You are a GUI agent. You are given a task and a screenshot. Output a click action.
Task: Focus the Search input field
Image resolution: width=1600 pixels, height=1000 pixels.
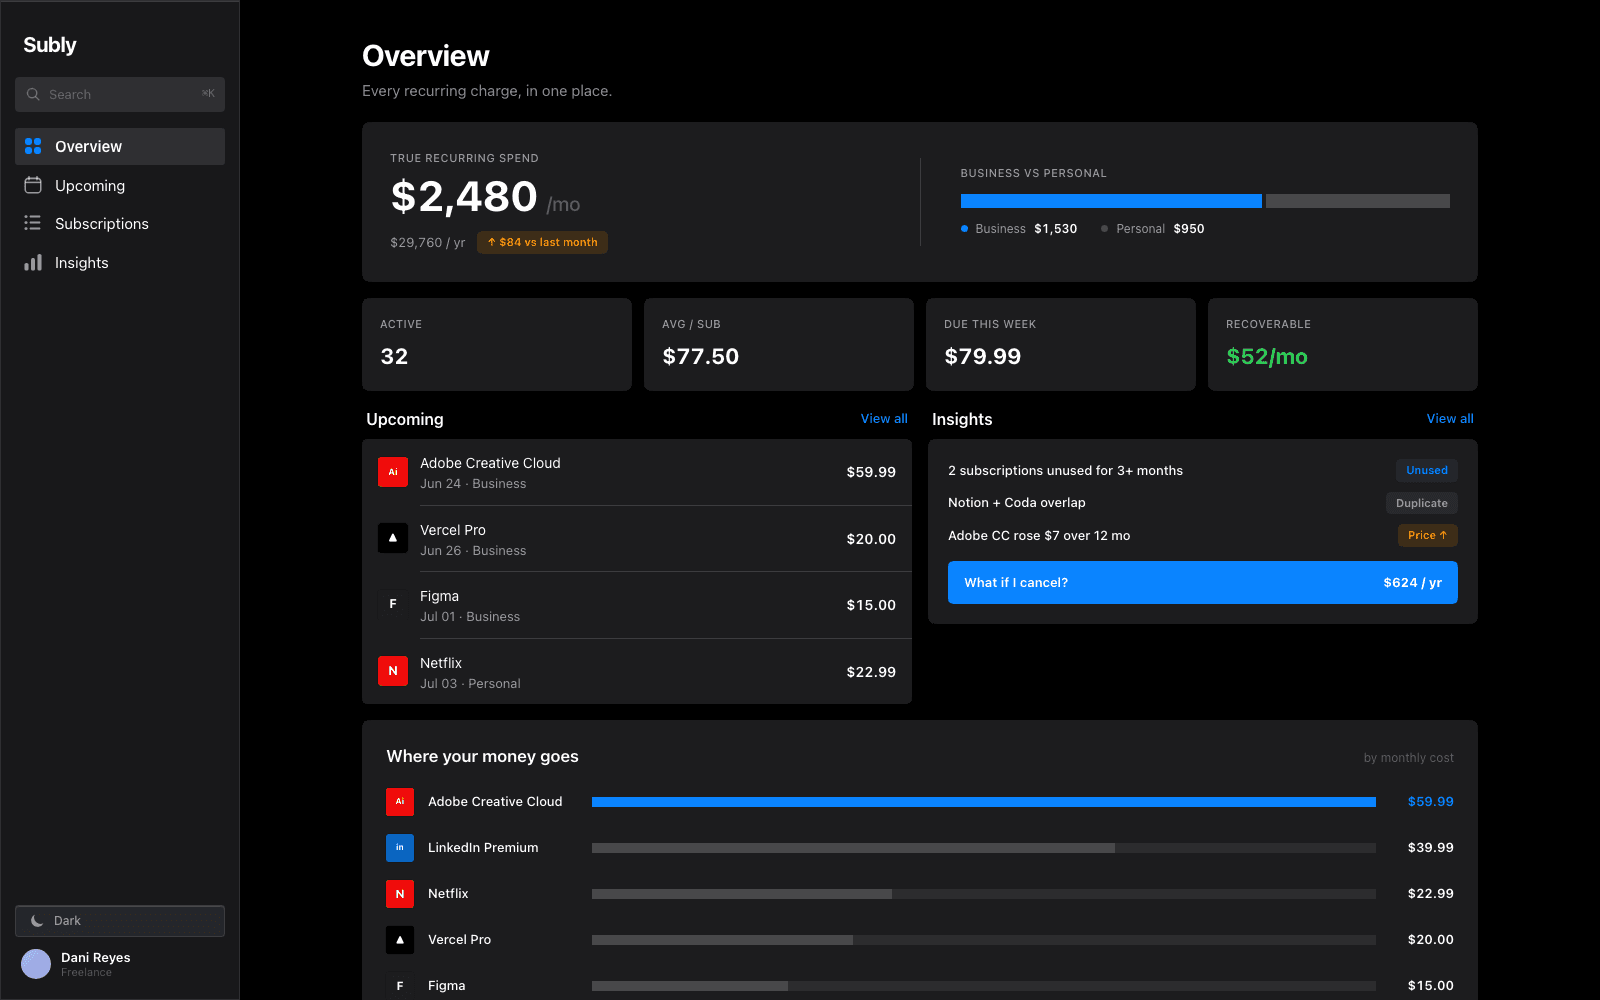point(120,94)
